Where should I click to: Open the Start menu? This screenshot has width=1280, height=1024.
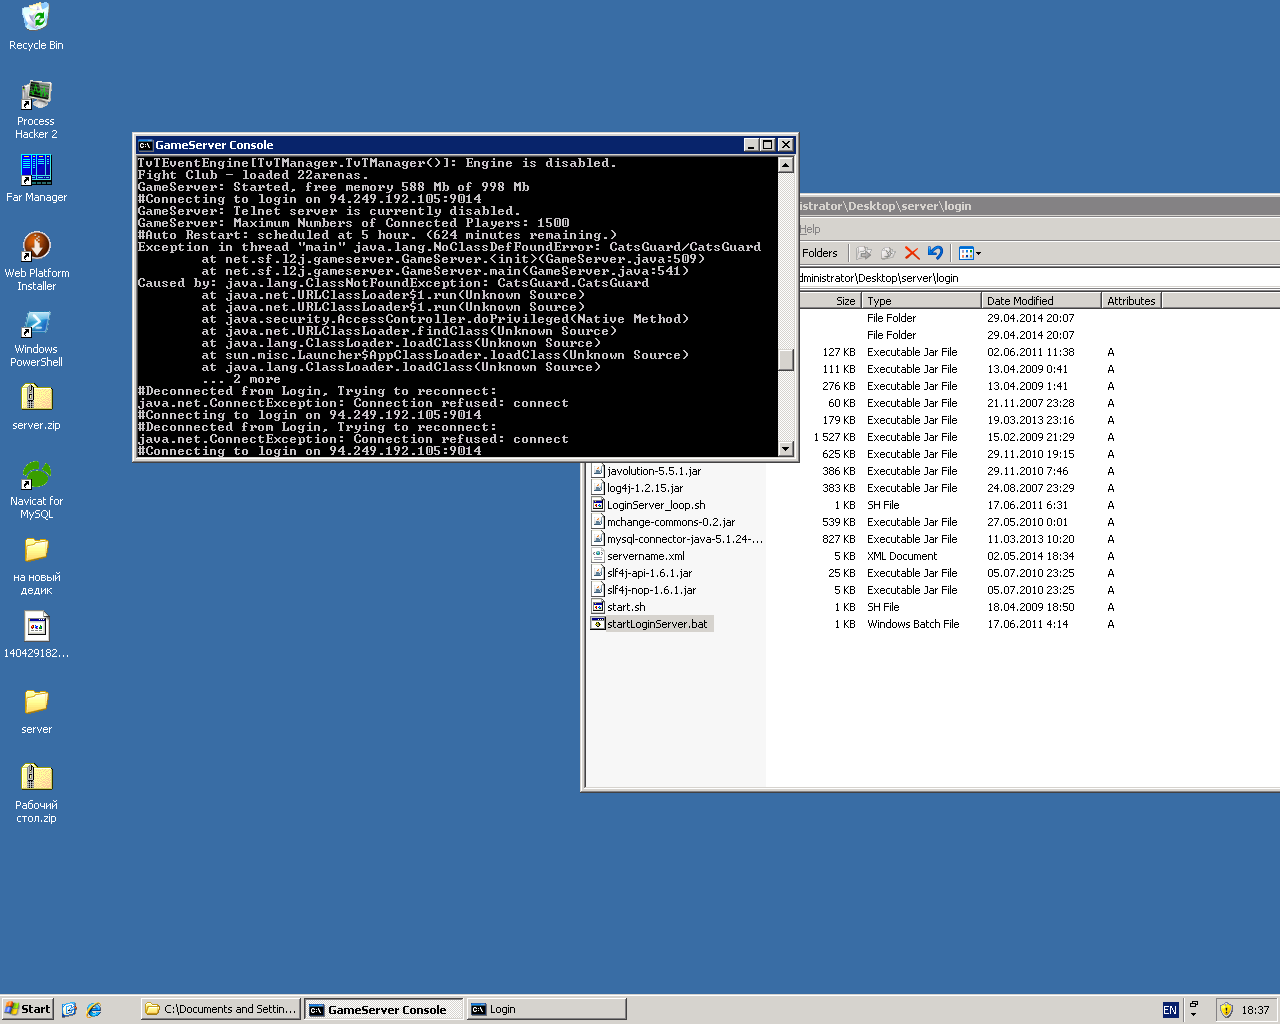[27, 1009]
